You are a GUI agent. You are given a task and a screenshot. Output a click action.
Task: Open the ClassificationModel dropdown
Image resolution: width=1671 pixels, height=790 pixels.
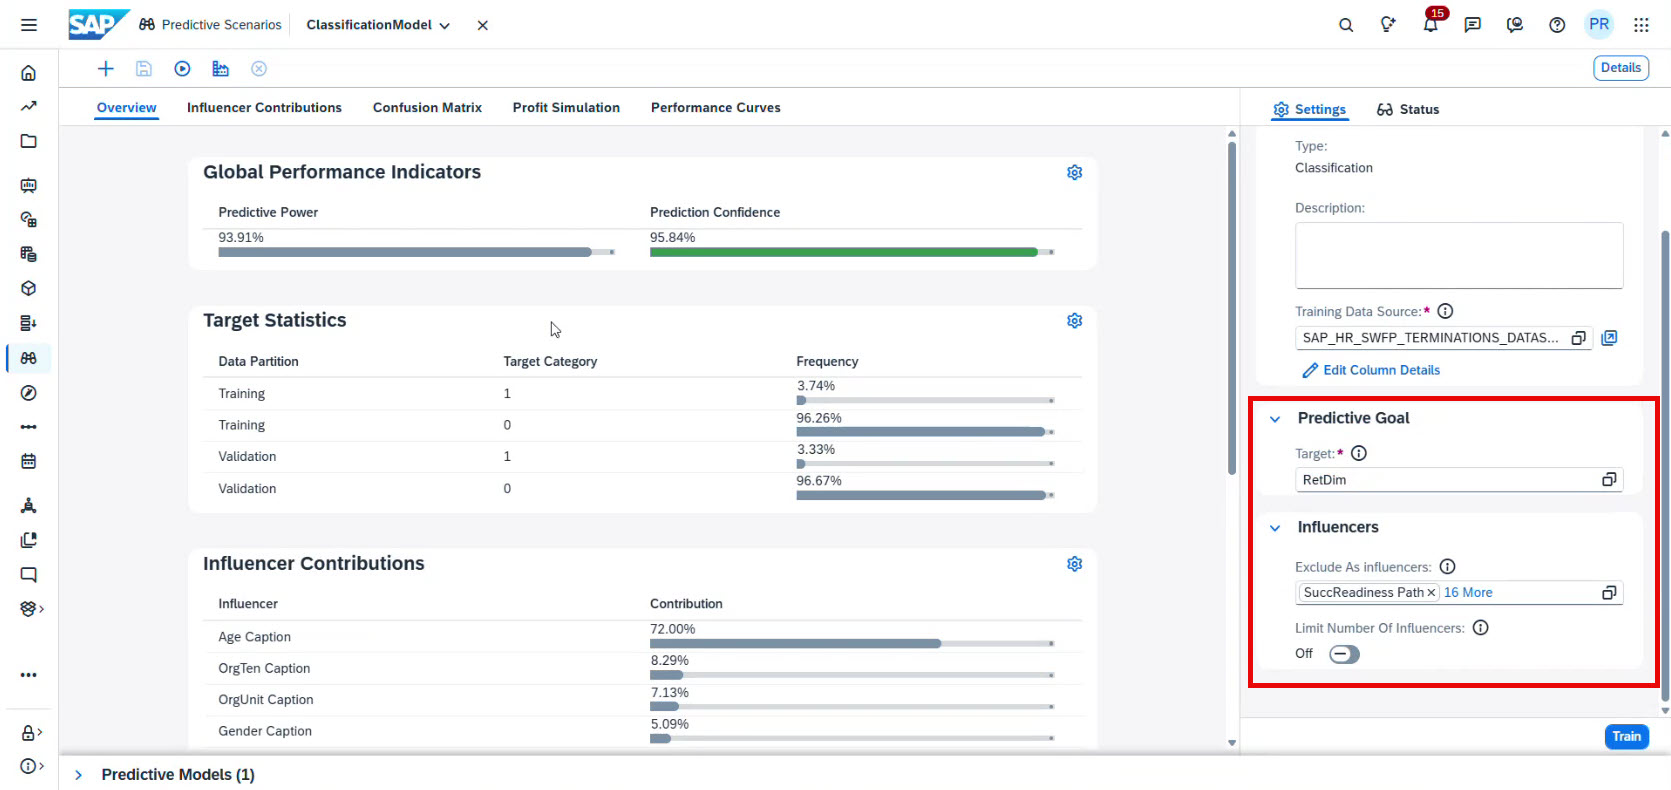click(444, 26)
